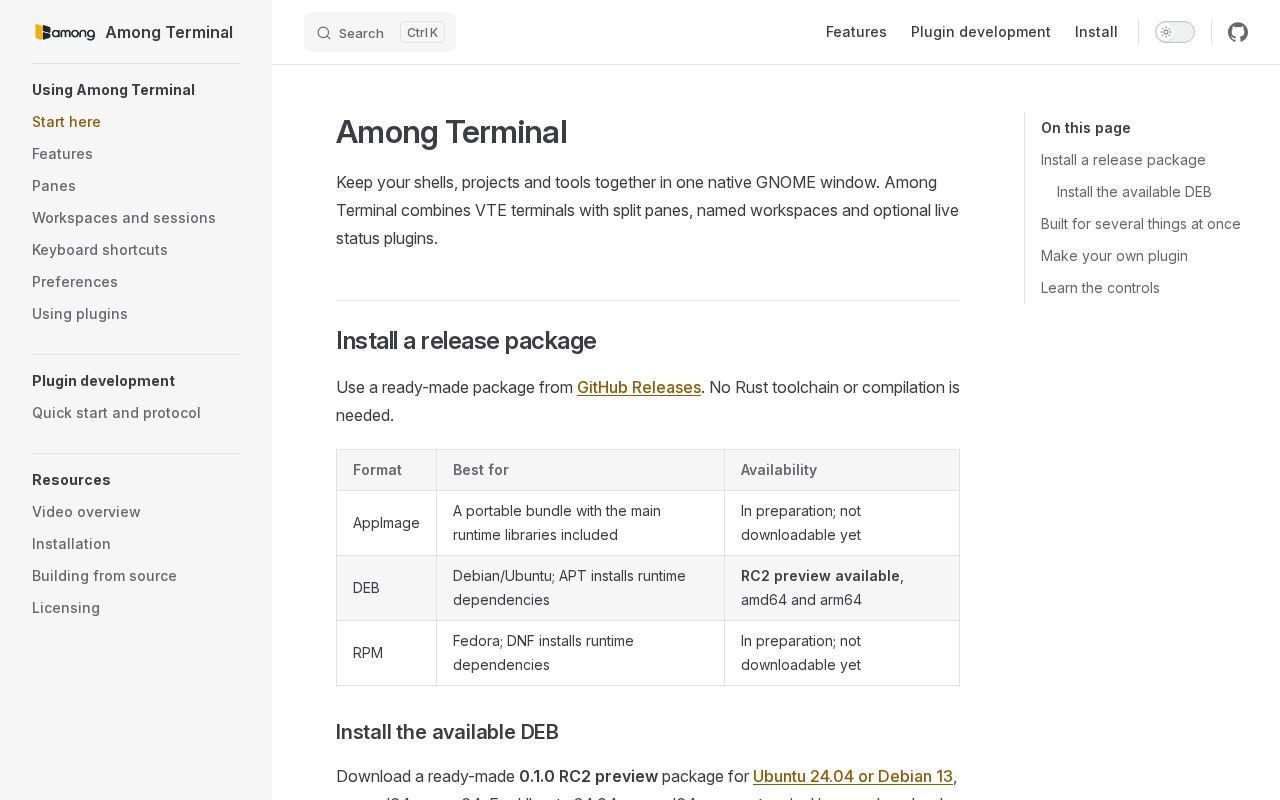Jump to Learn the controls
The height and width of the screenshot is (800, 1280).
tap(1100, 288)
